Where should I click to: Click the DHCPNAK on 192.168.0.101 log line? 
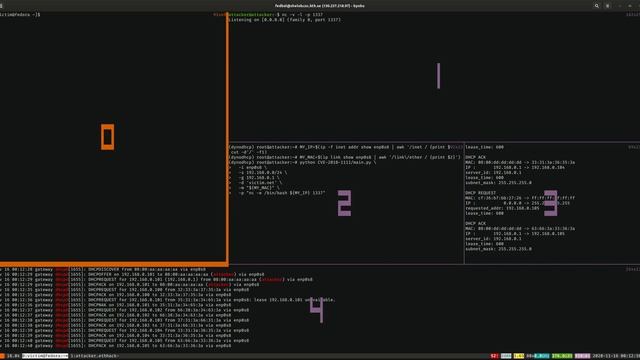click(x=116, y=305)
